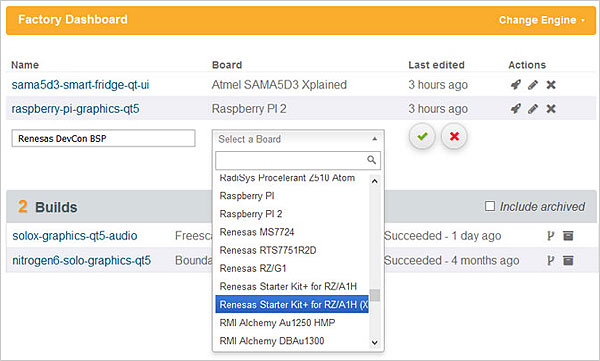Open sama5d3-smart-fridge-qt-ui project link
Viewport: 600px width, 361px height.
pos(80,85)
